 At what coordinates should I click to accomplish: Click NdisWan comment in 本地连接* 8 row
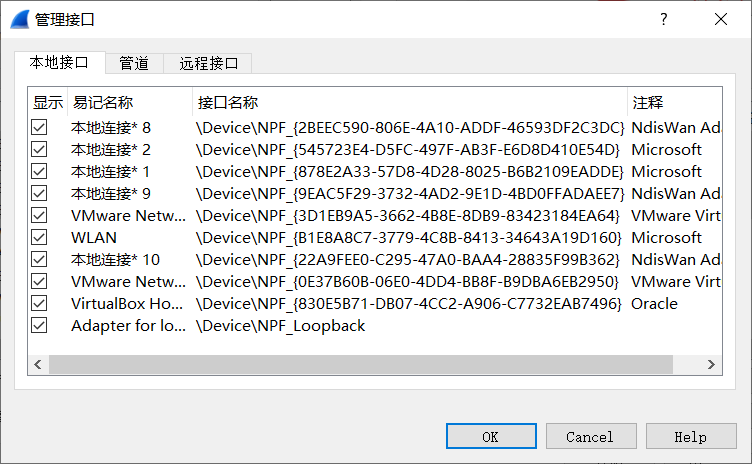click(x=676, y=128)
